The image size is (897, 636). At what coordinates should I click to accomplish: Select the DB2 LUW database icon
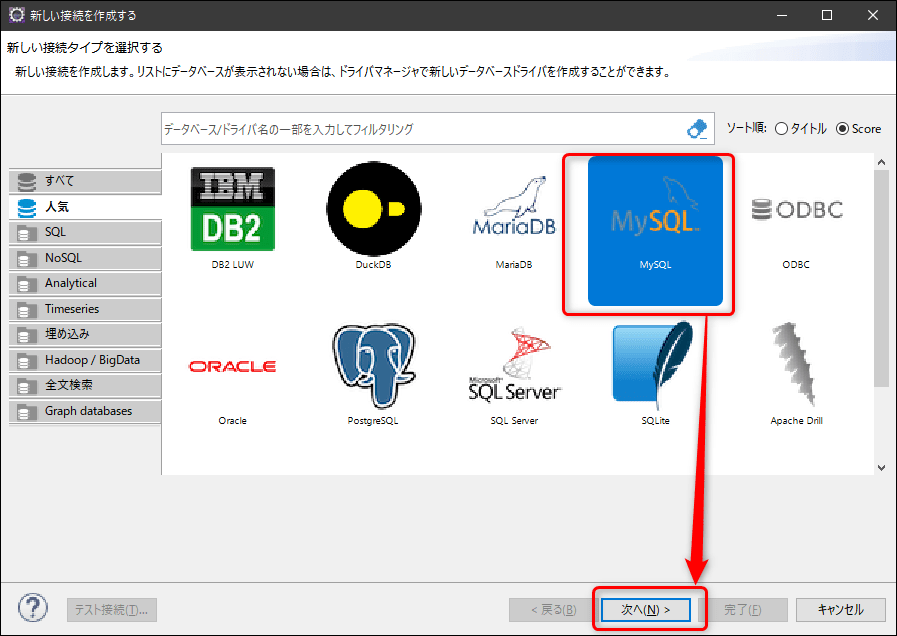pyautogui.click(x=233, y=209)
